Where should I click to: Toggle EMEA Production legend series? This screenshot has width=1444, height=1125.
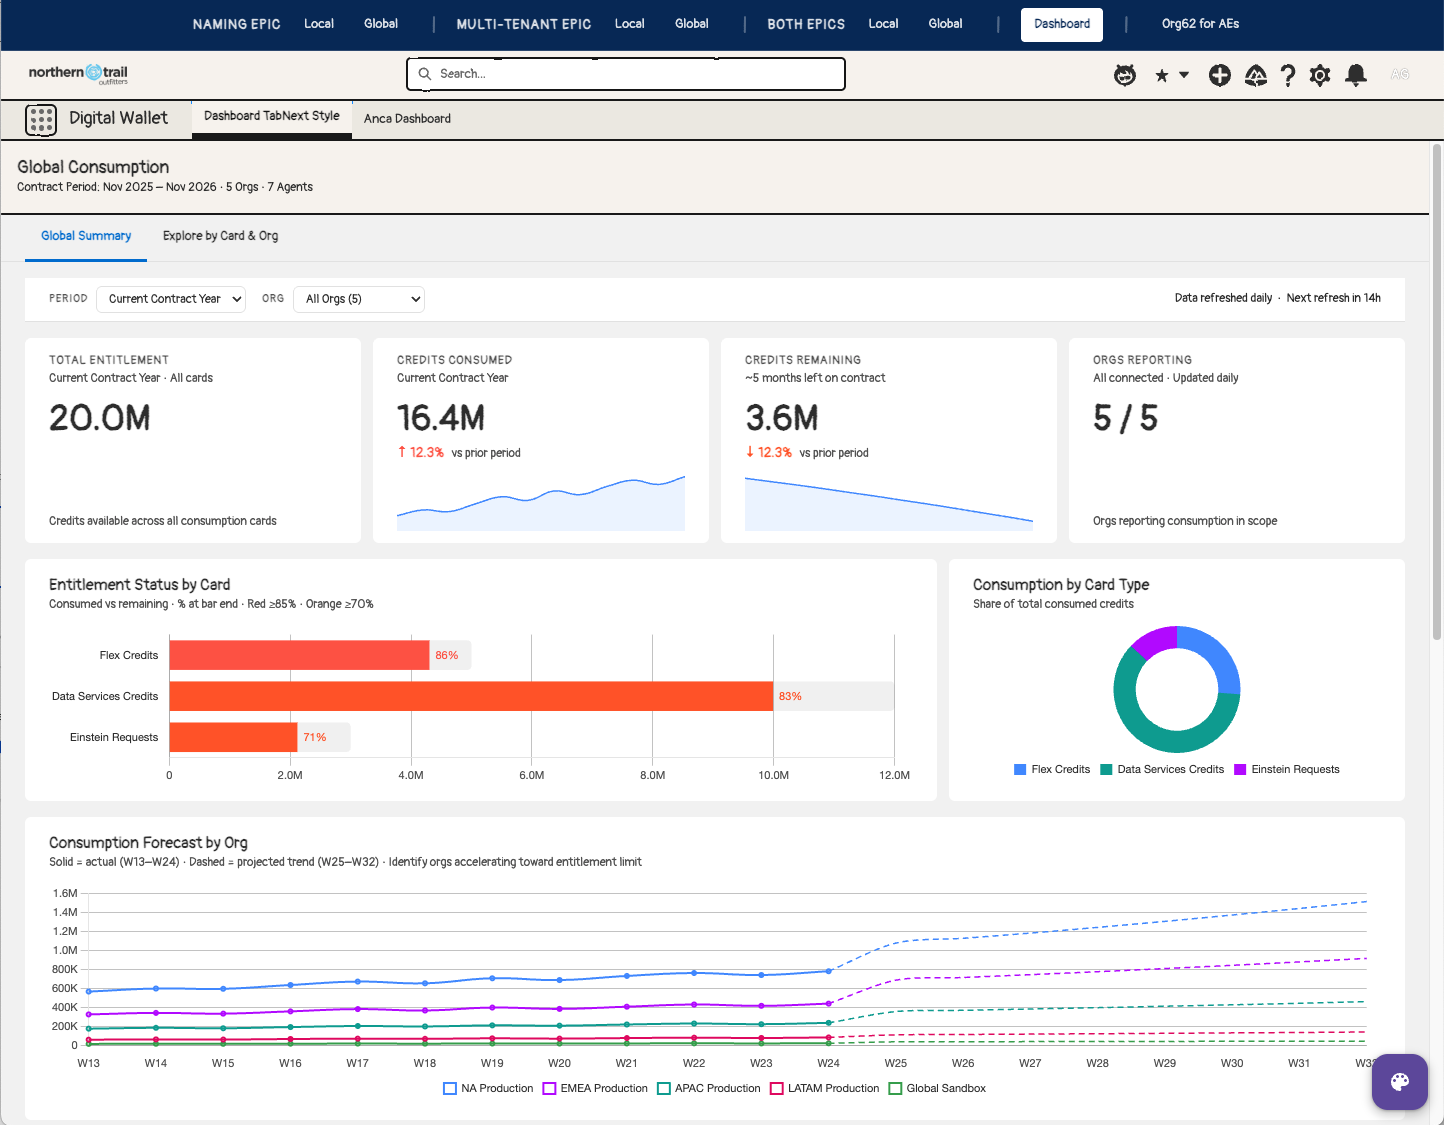tap(595, 1088)
